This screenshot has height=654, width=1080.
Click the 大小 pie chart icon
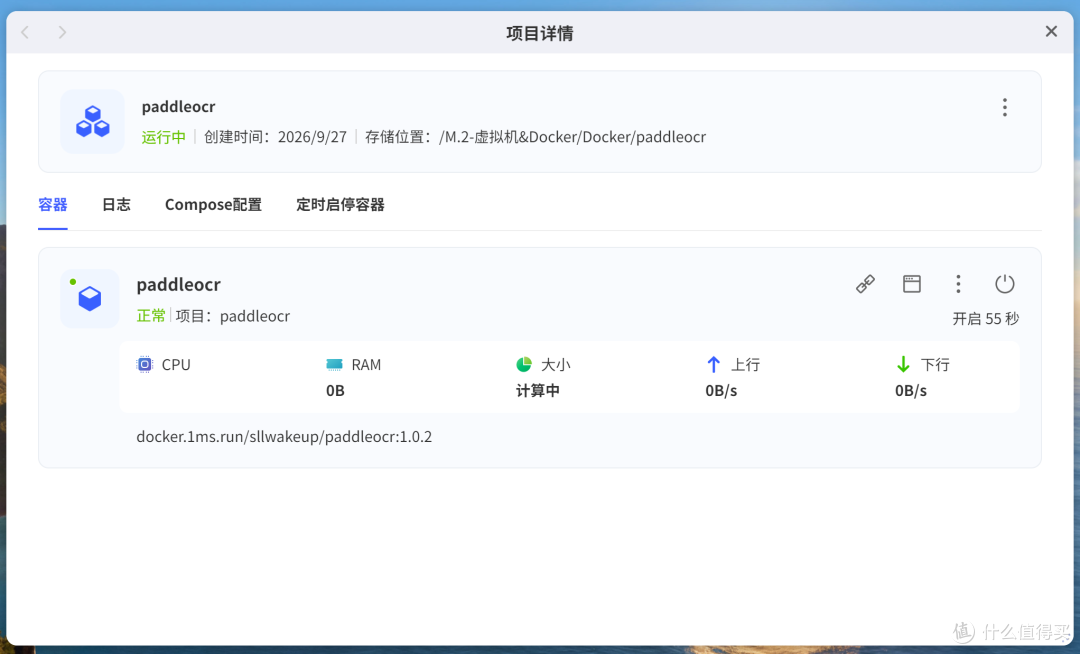pyautogui.click(x=524, y=364)
